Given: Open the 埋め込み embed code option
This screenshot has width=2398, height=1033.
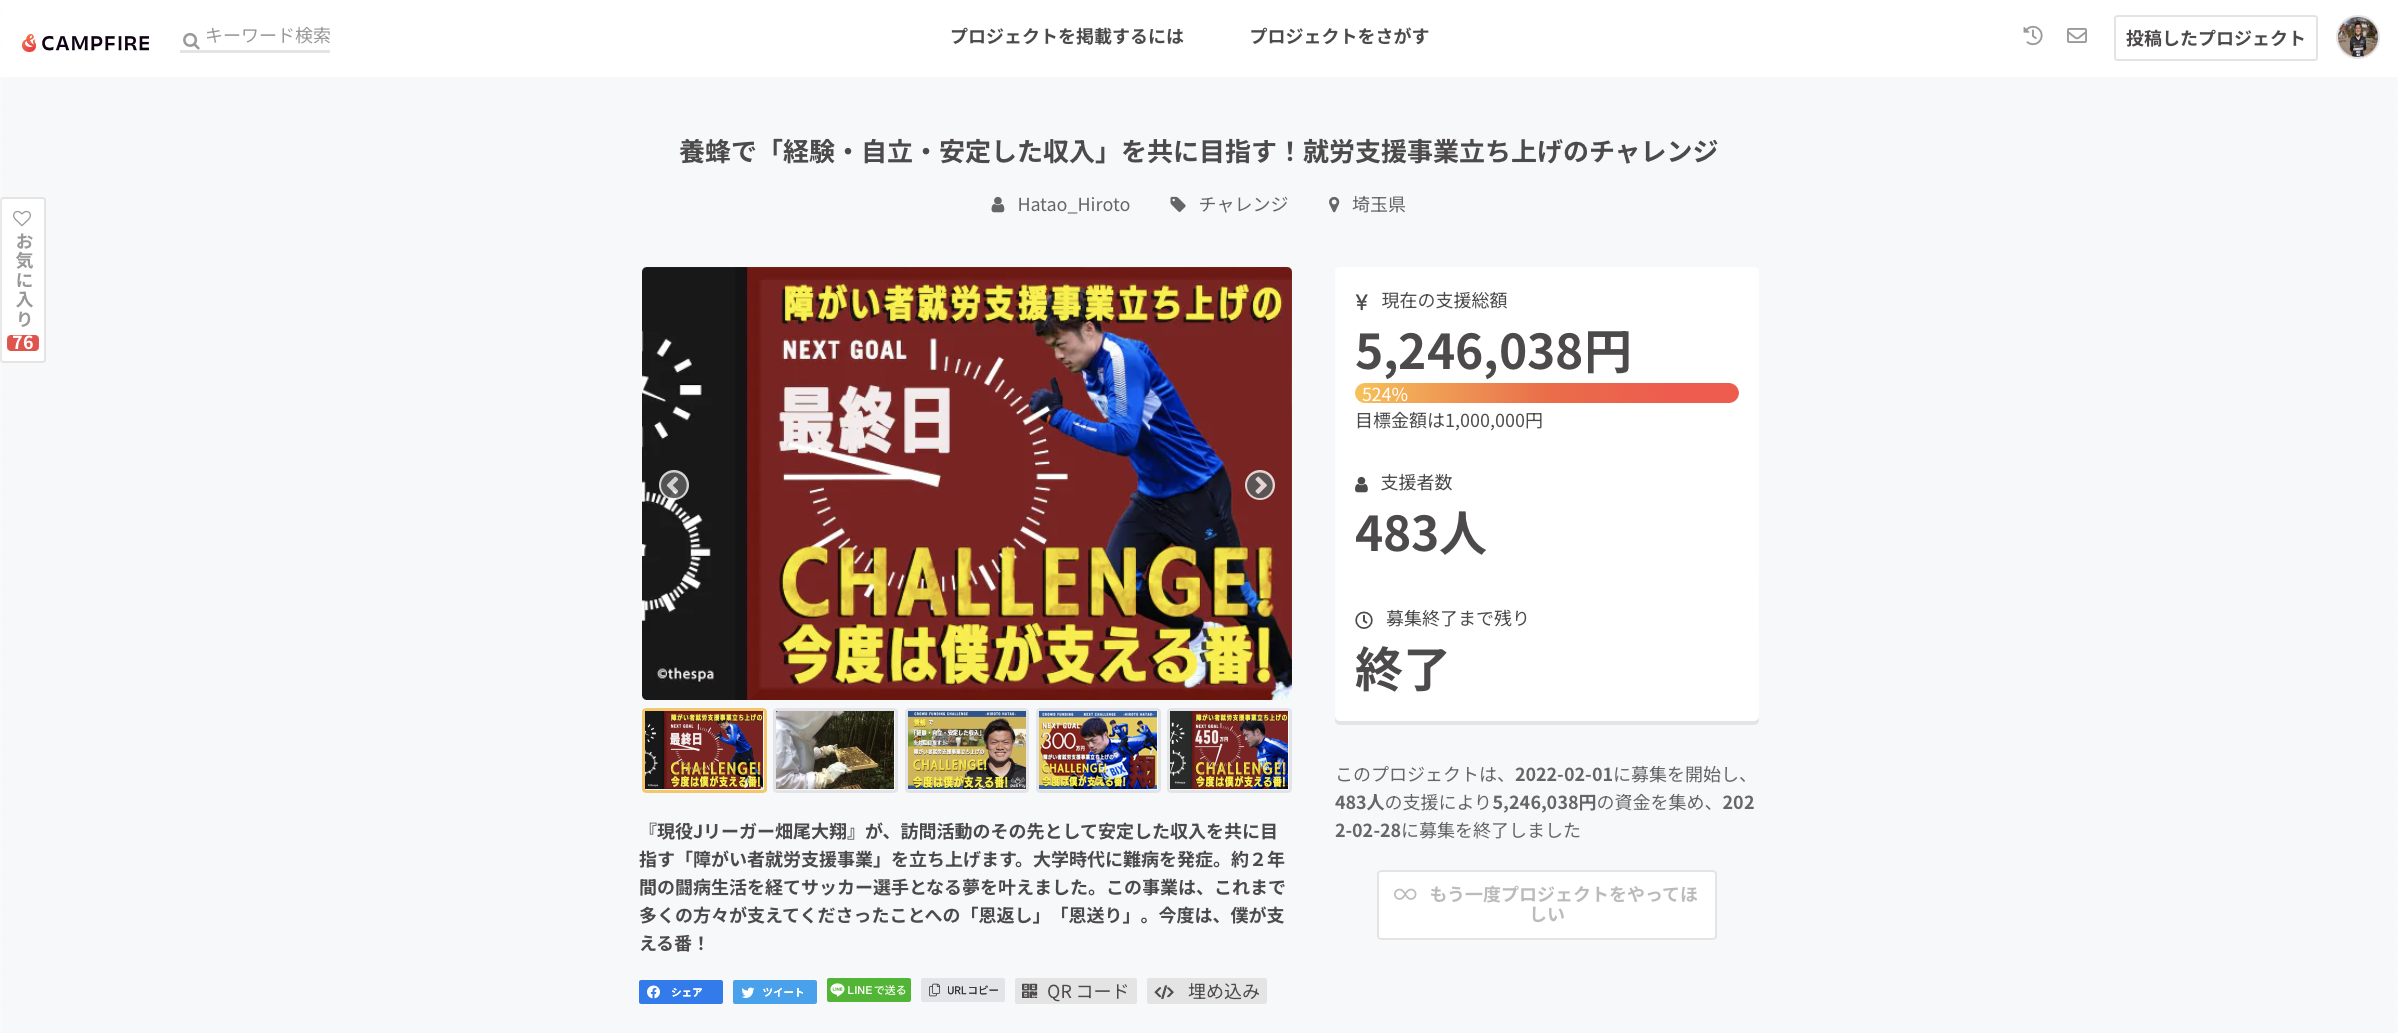Looking at the screenshot, I should click(x=1206, y=991).
